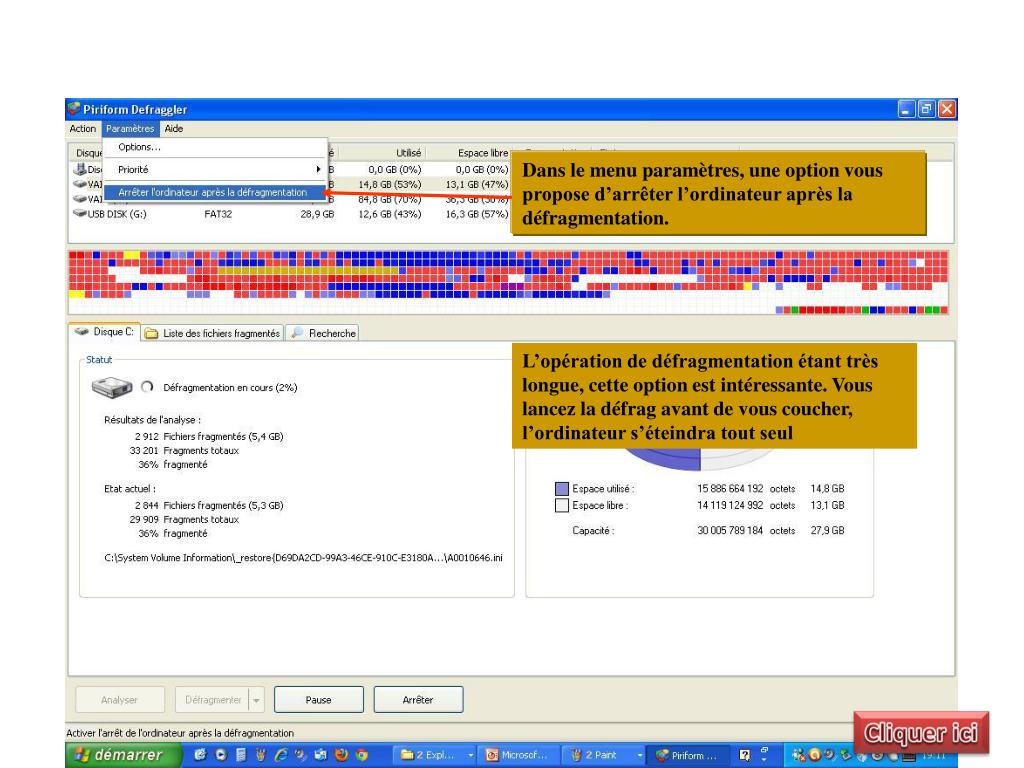Click the FAT32 file system cell
The height and width of the screenshot is (768, 1024).
click(x=218, y=214)
